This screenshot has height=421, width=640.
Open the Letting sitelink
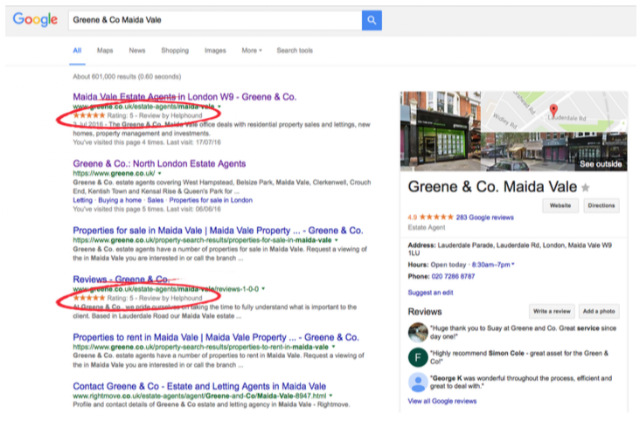[82, 200]
